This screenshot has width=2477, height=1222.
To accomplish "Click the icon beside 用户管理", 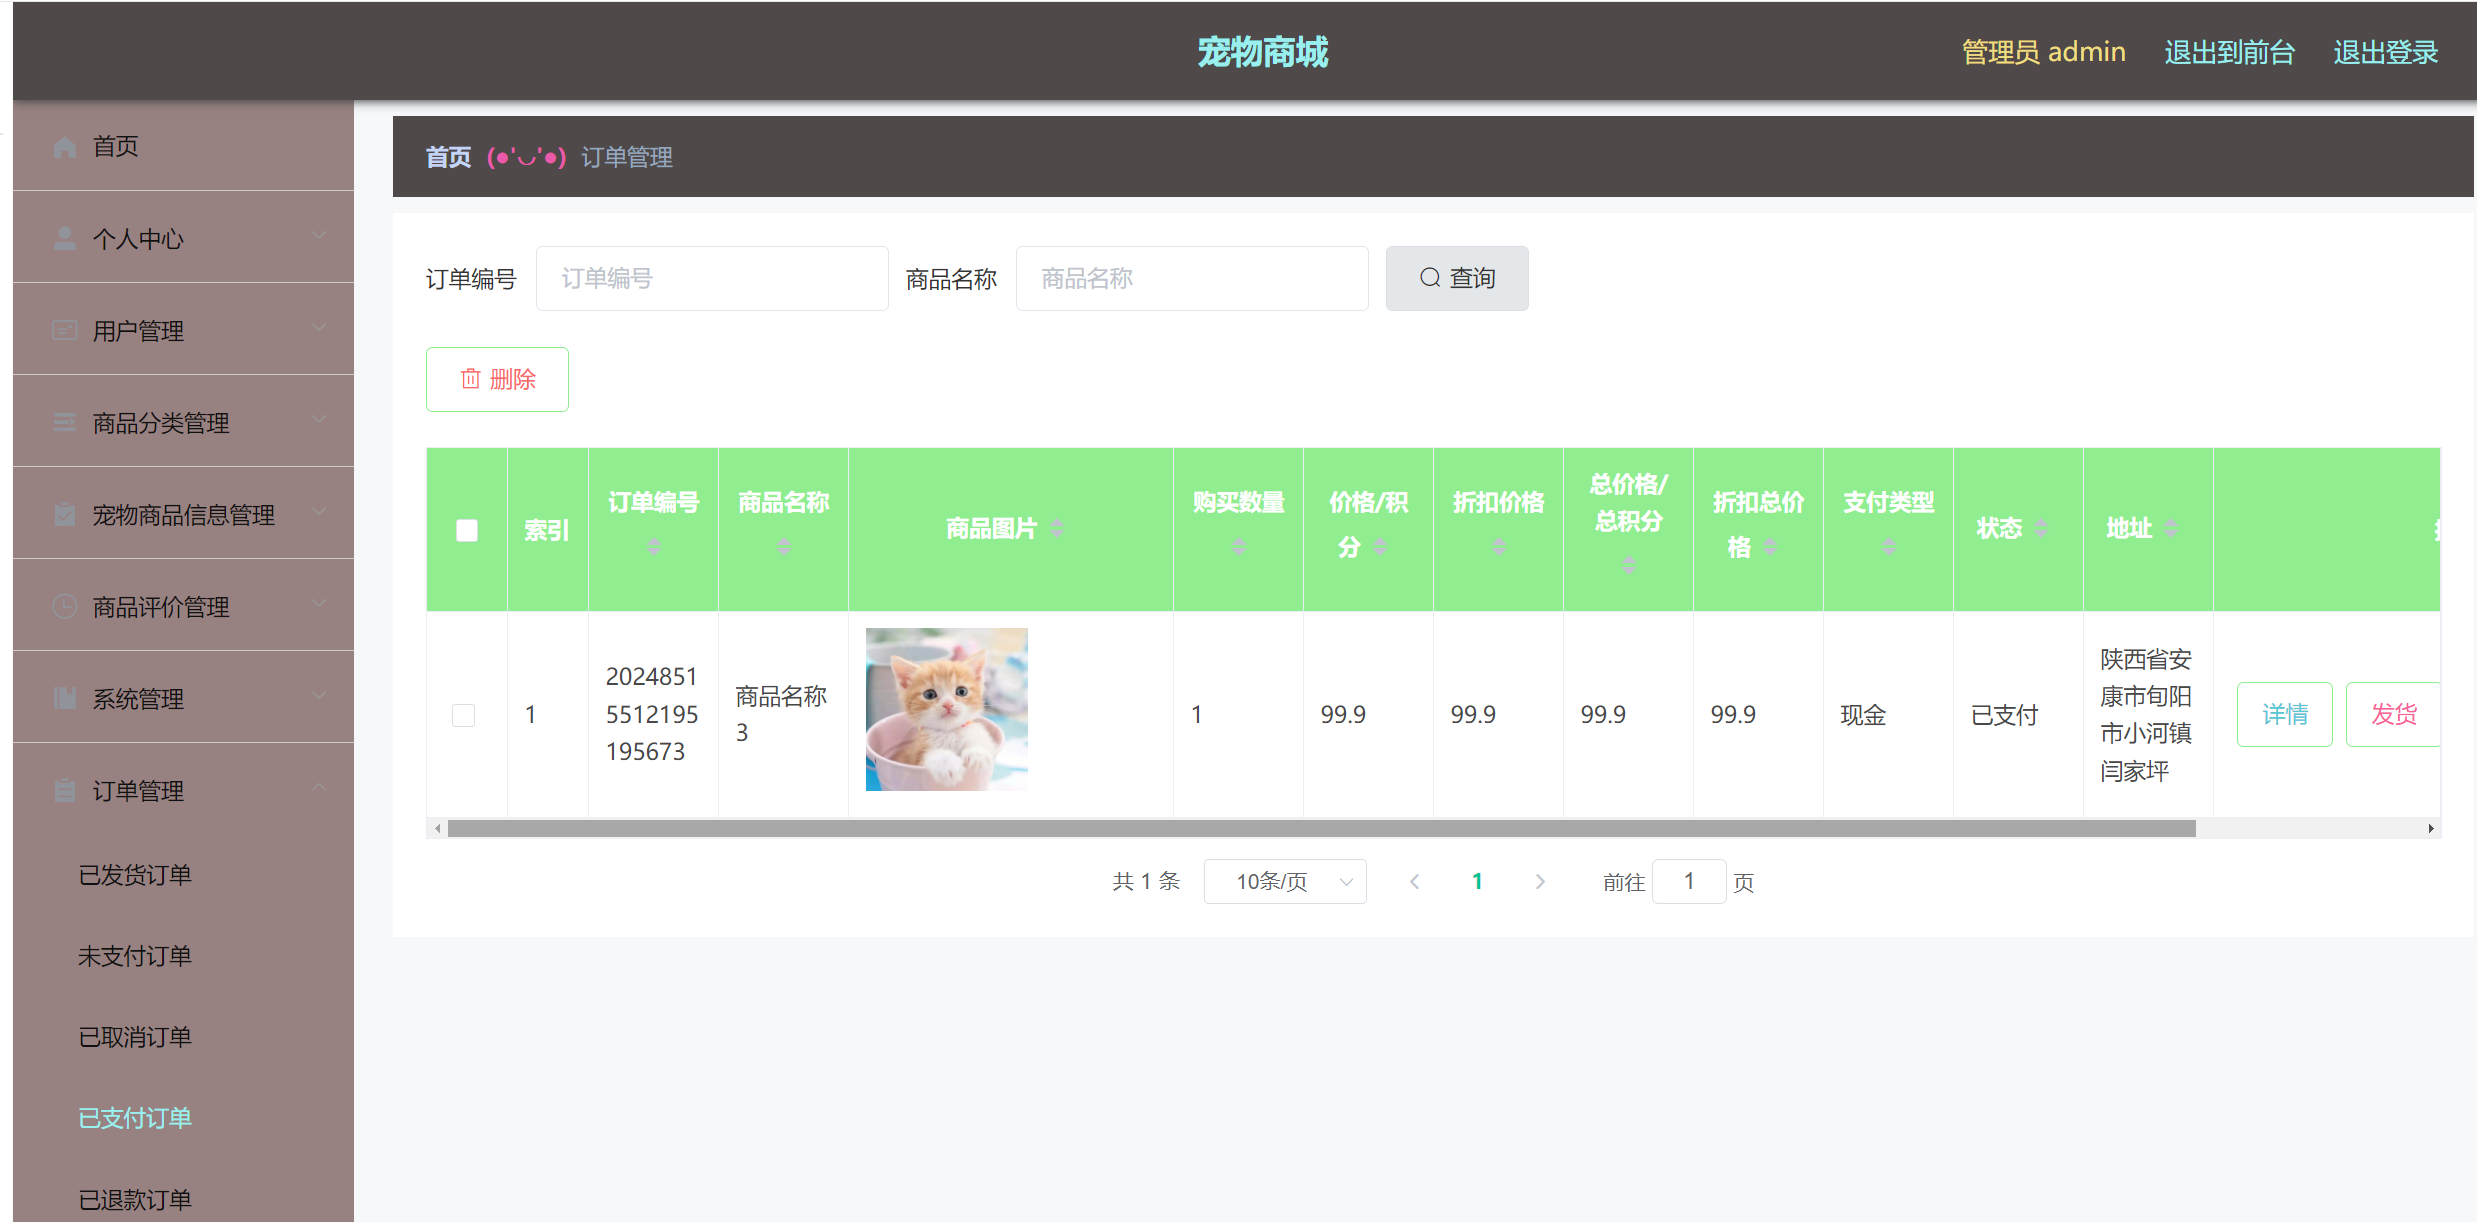I will pos(64,330).
